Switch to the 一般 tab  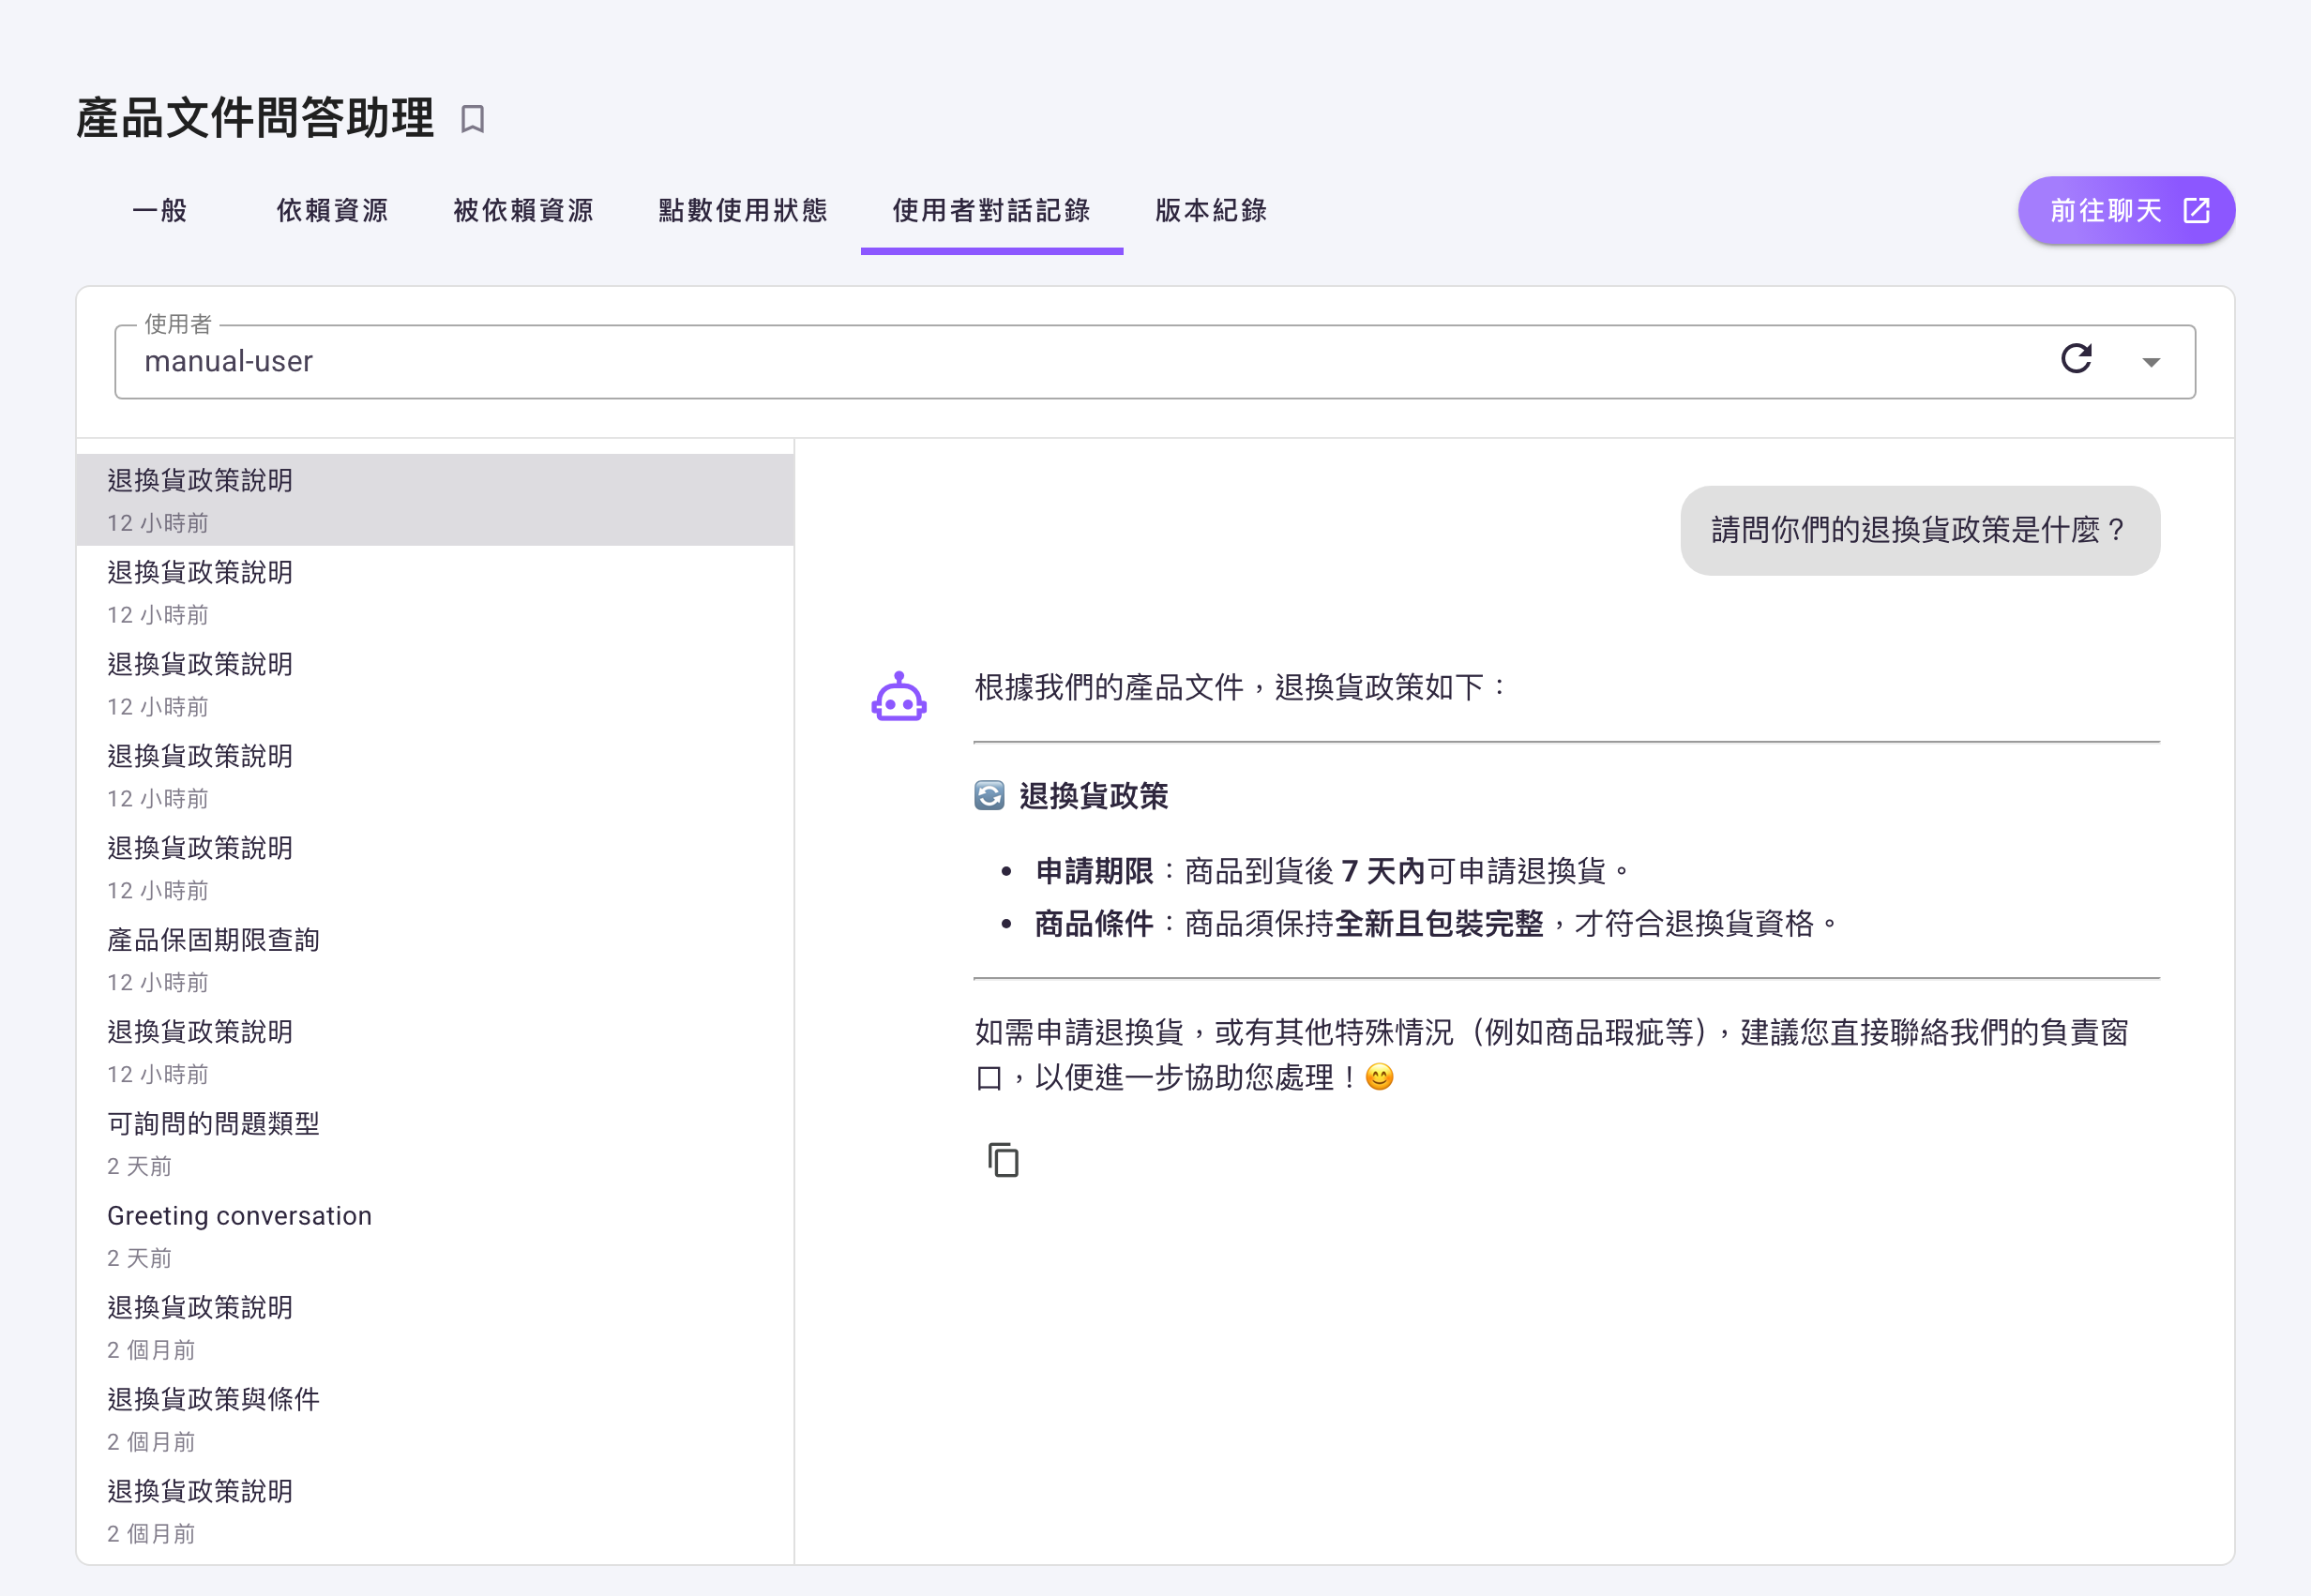160,211
